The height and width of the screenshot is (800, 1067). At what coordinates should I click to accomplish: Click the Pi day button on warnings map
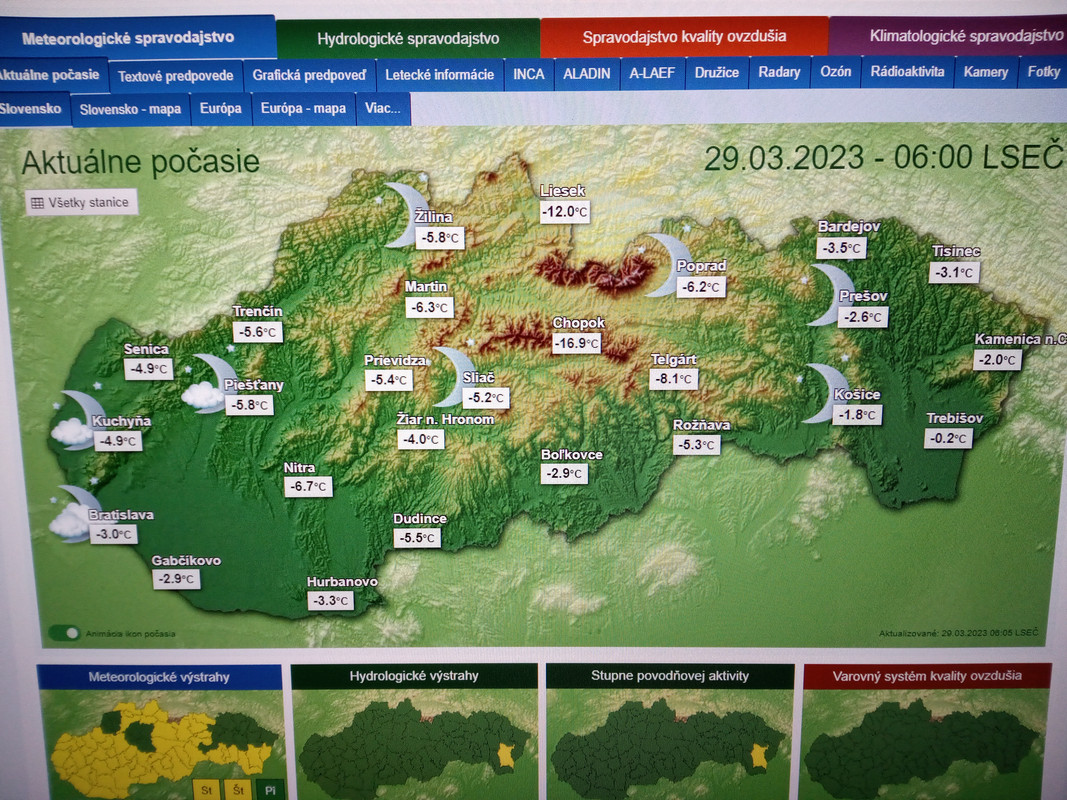point(269,790)
